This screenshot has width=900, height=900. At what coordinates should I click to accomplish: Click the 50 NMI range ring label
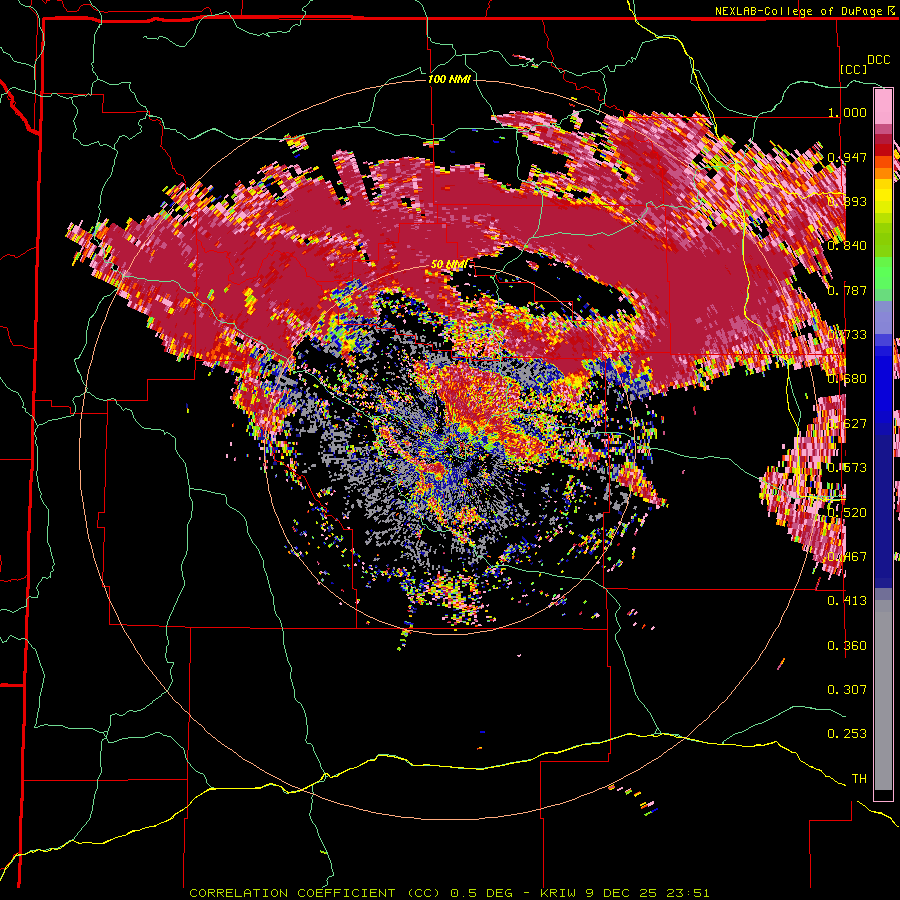[449, 264]
